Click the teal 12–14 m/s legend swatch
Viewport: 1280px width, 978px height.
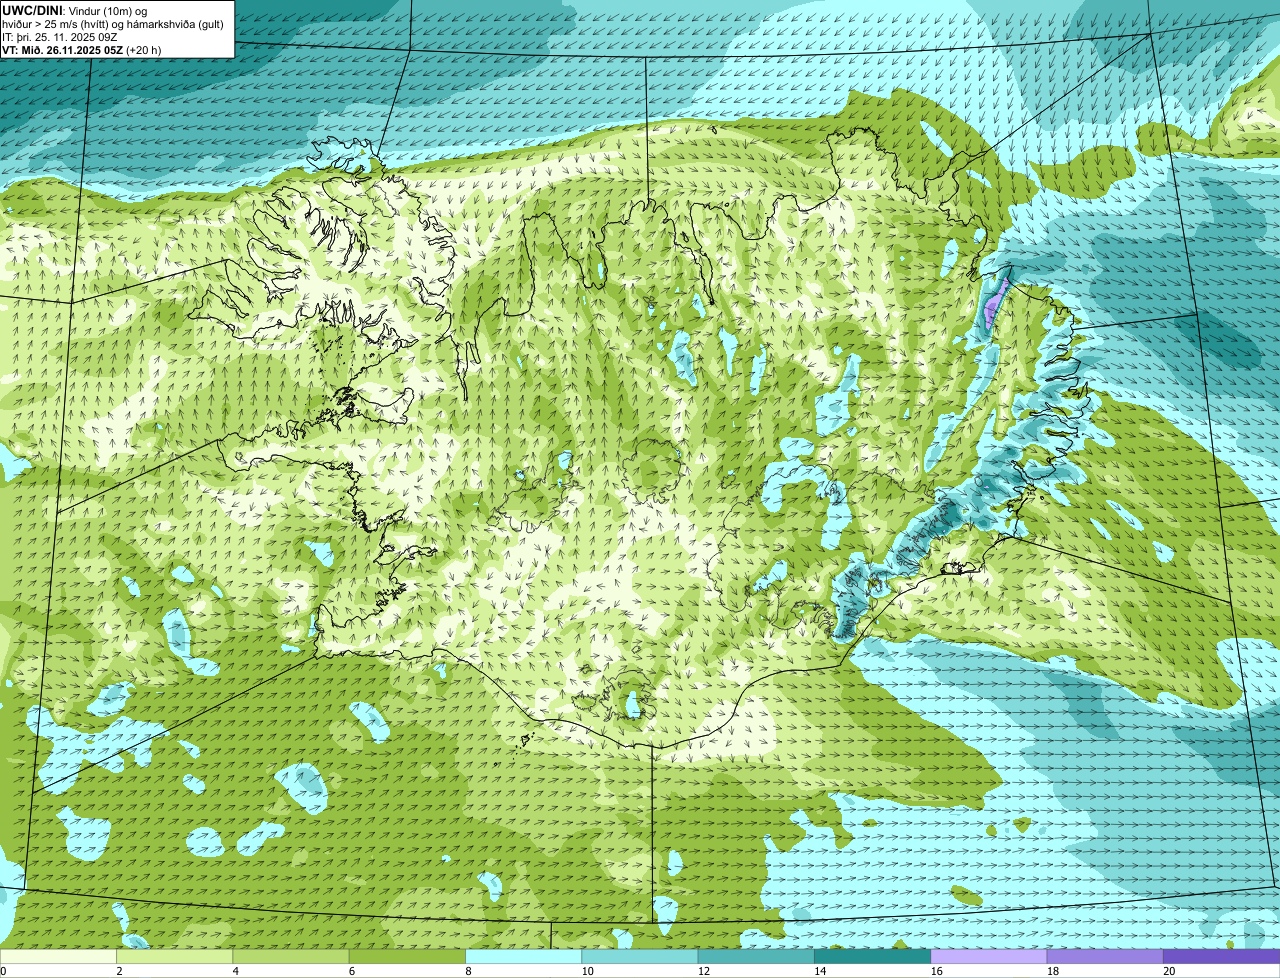coord(756,956)
